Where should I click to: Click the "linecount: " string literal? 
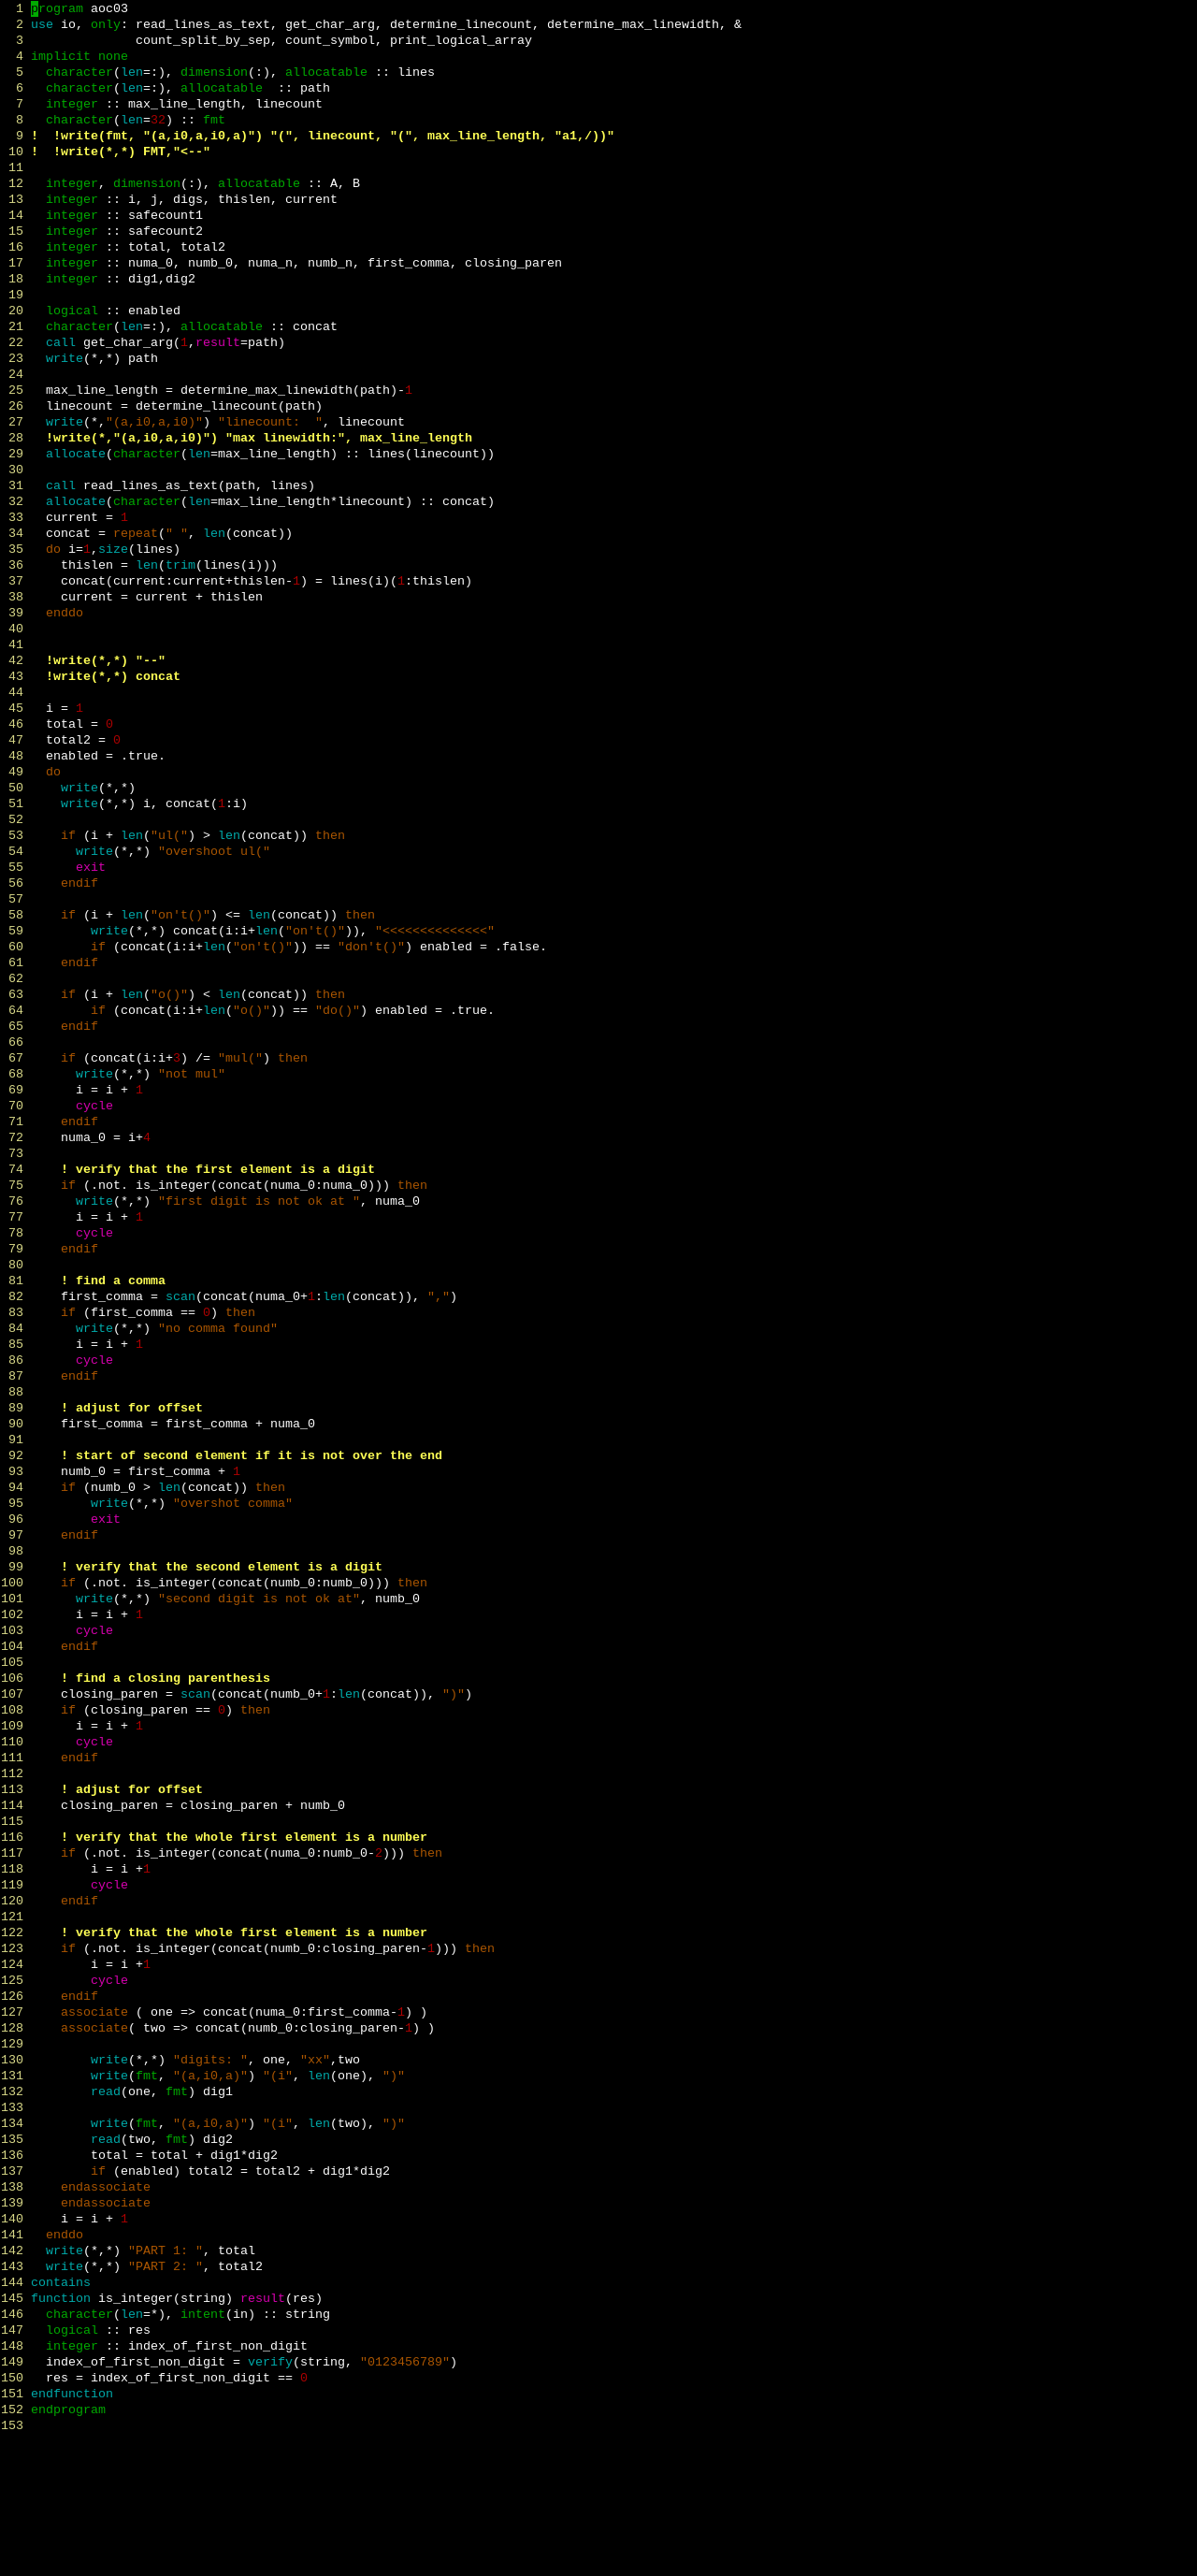tap(270, 423)
